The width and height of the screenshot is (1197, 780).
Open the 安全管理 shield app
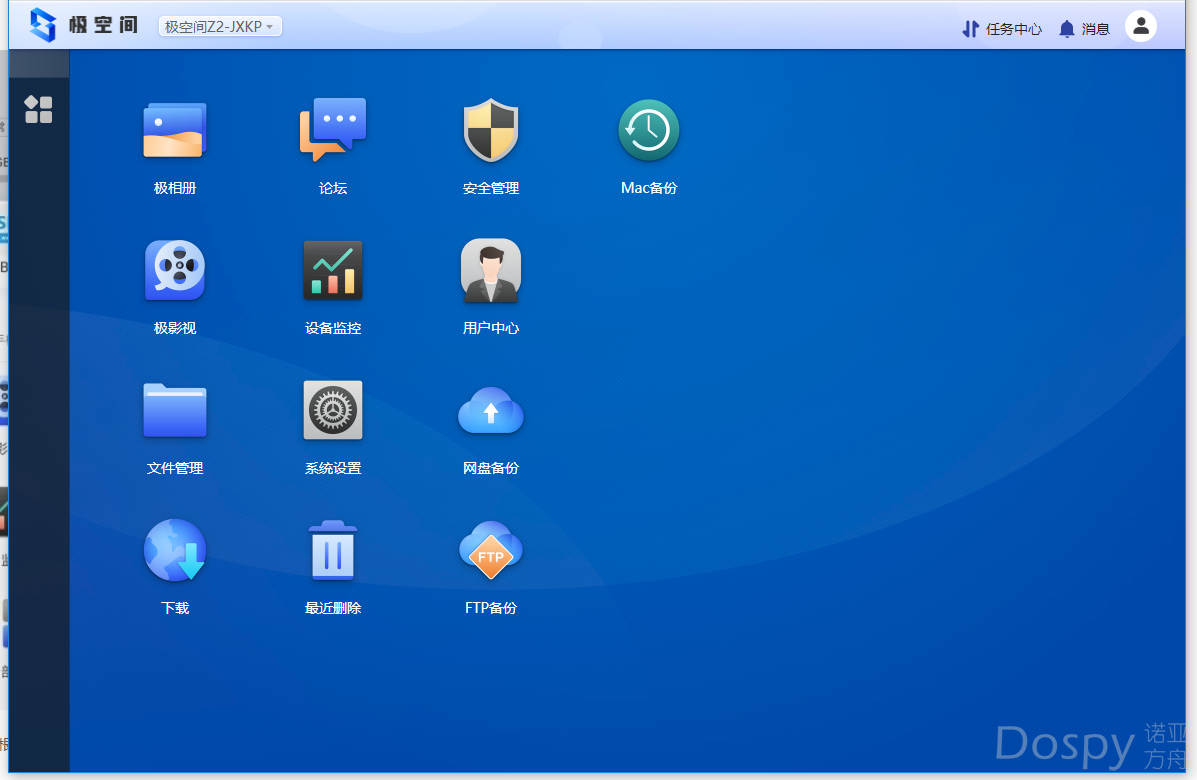tap(491, 130)
